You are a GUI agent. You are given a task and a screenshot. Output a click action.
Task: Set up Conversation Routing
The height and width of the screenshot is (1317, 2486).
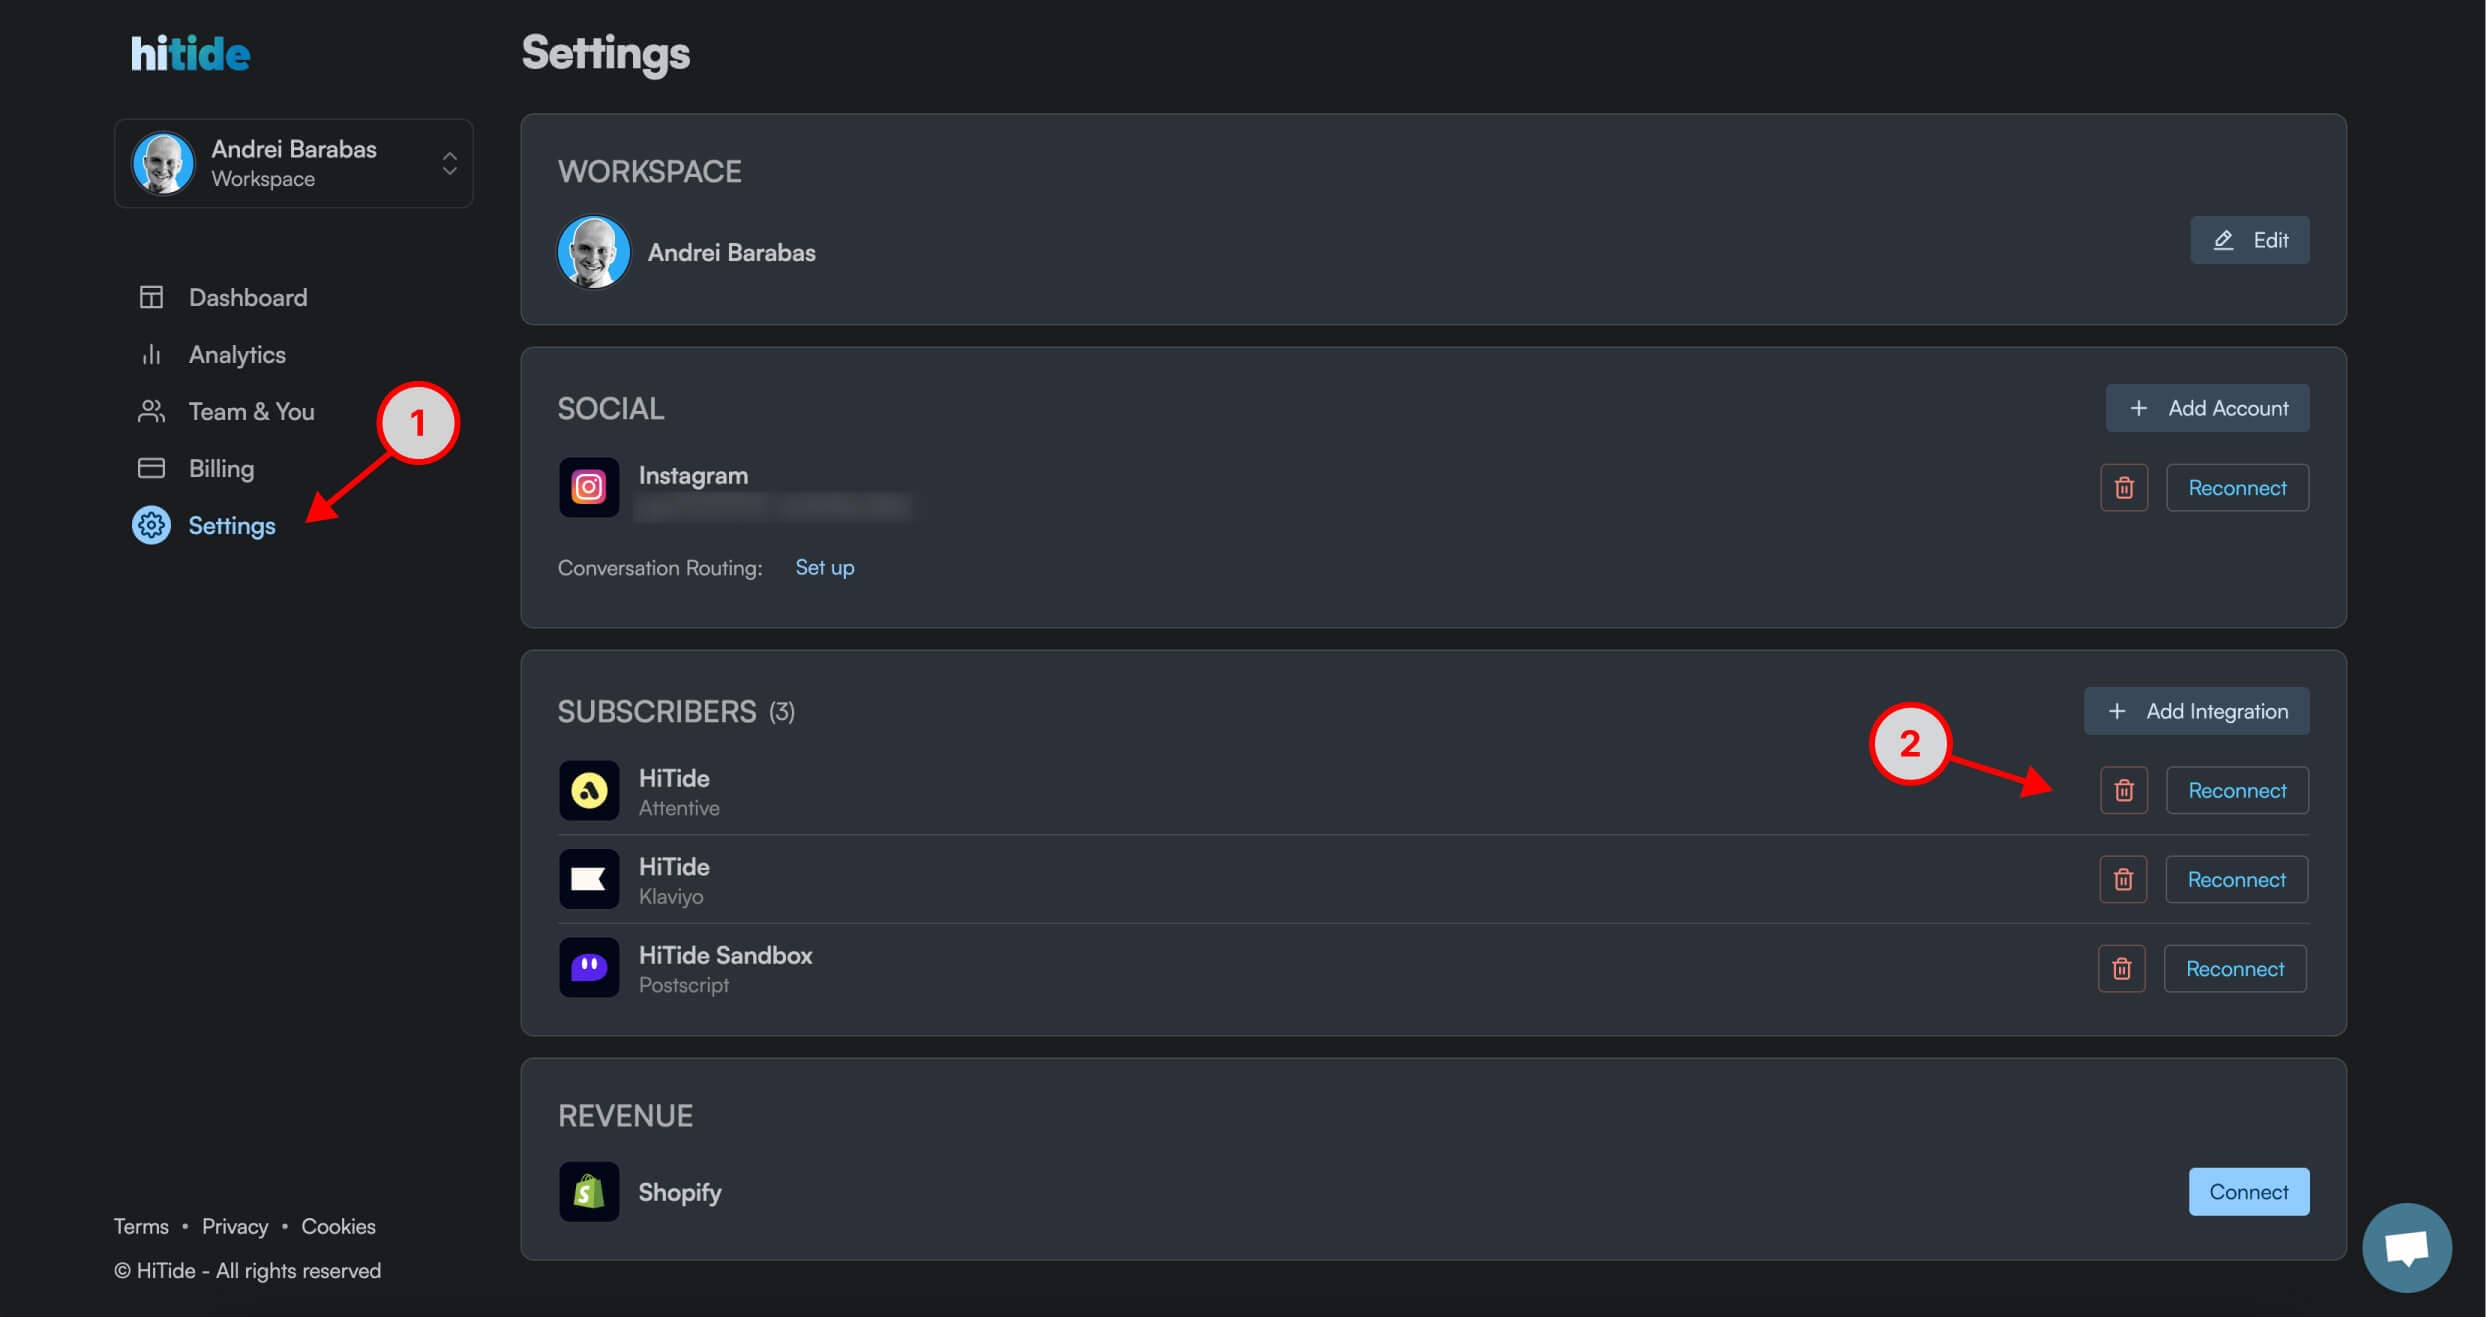(x=824, y=568)
